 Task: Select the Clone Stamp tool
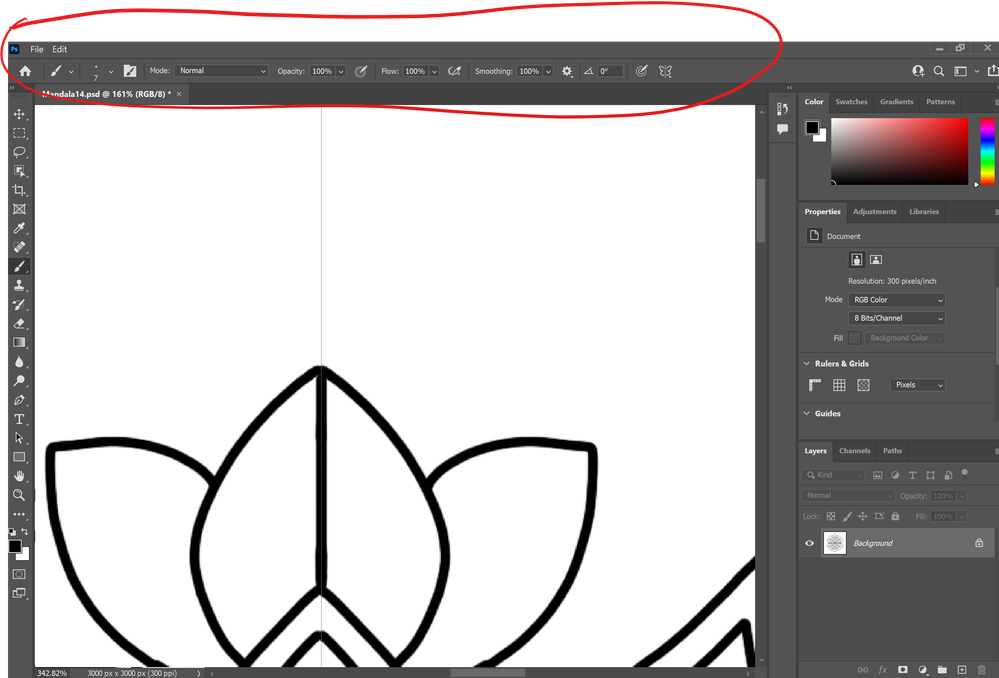[x=18, y=286]
